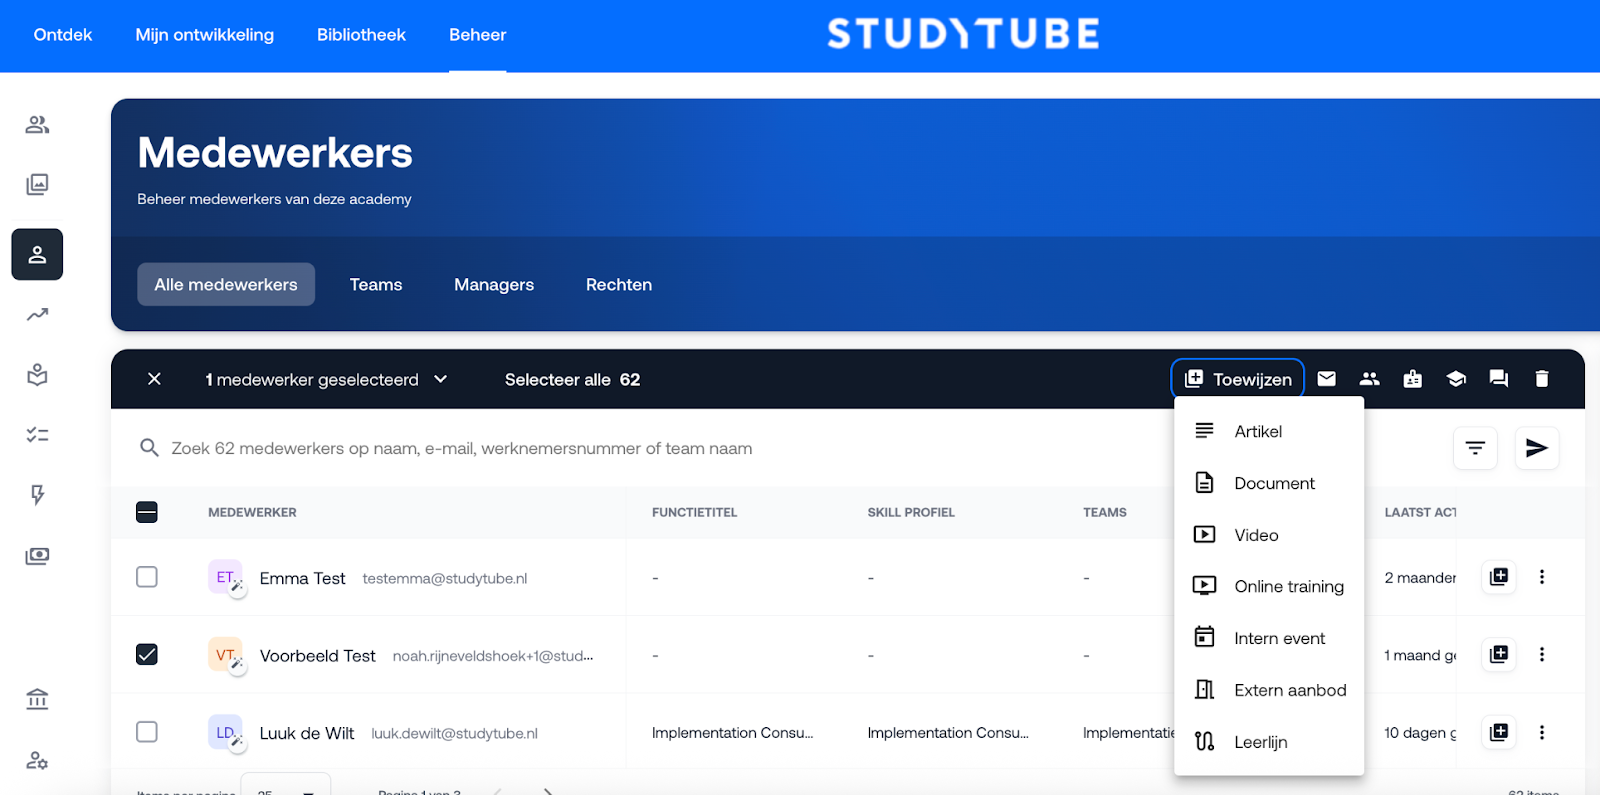Open the payments money sidebar icon
Screen dimensions: 1600x795
[x=37, y=556]
